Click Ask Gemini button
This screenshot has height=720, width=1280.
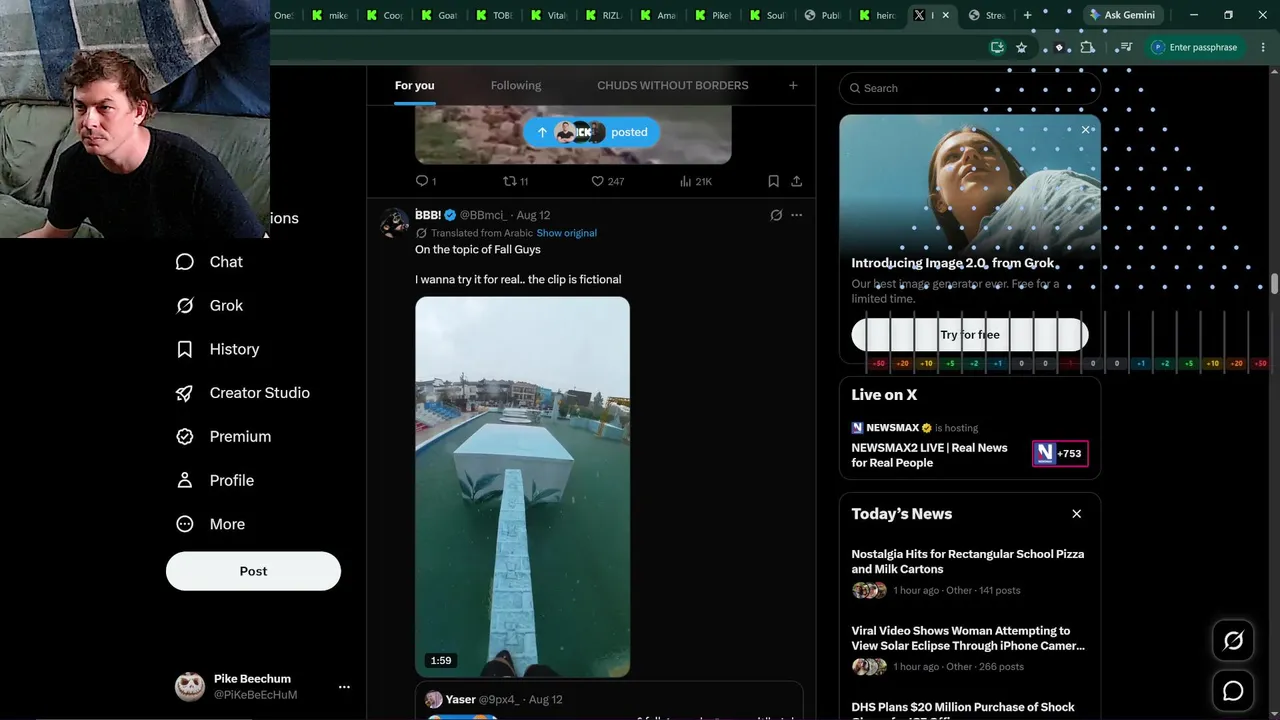[x=1122, y=15]
